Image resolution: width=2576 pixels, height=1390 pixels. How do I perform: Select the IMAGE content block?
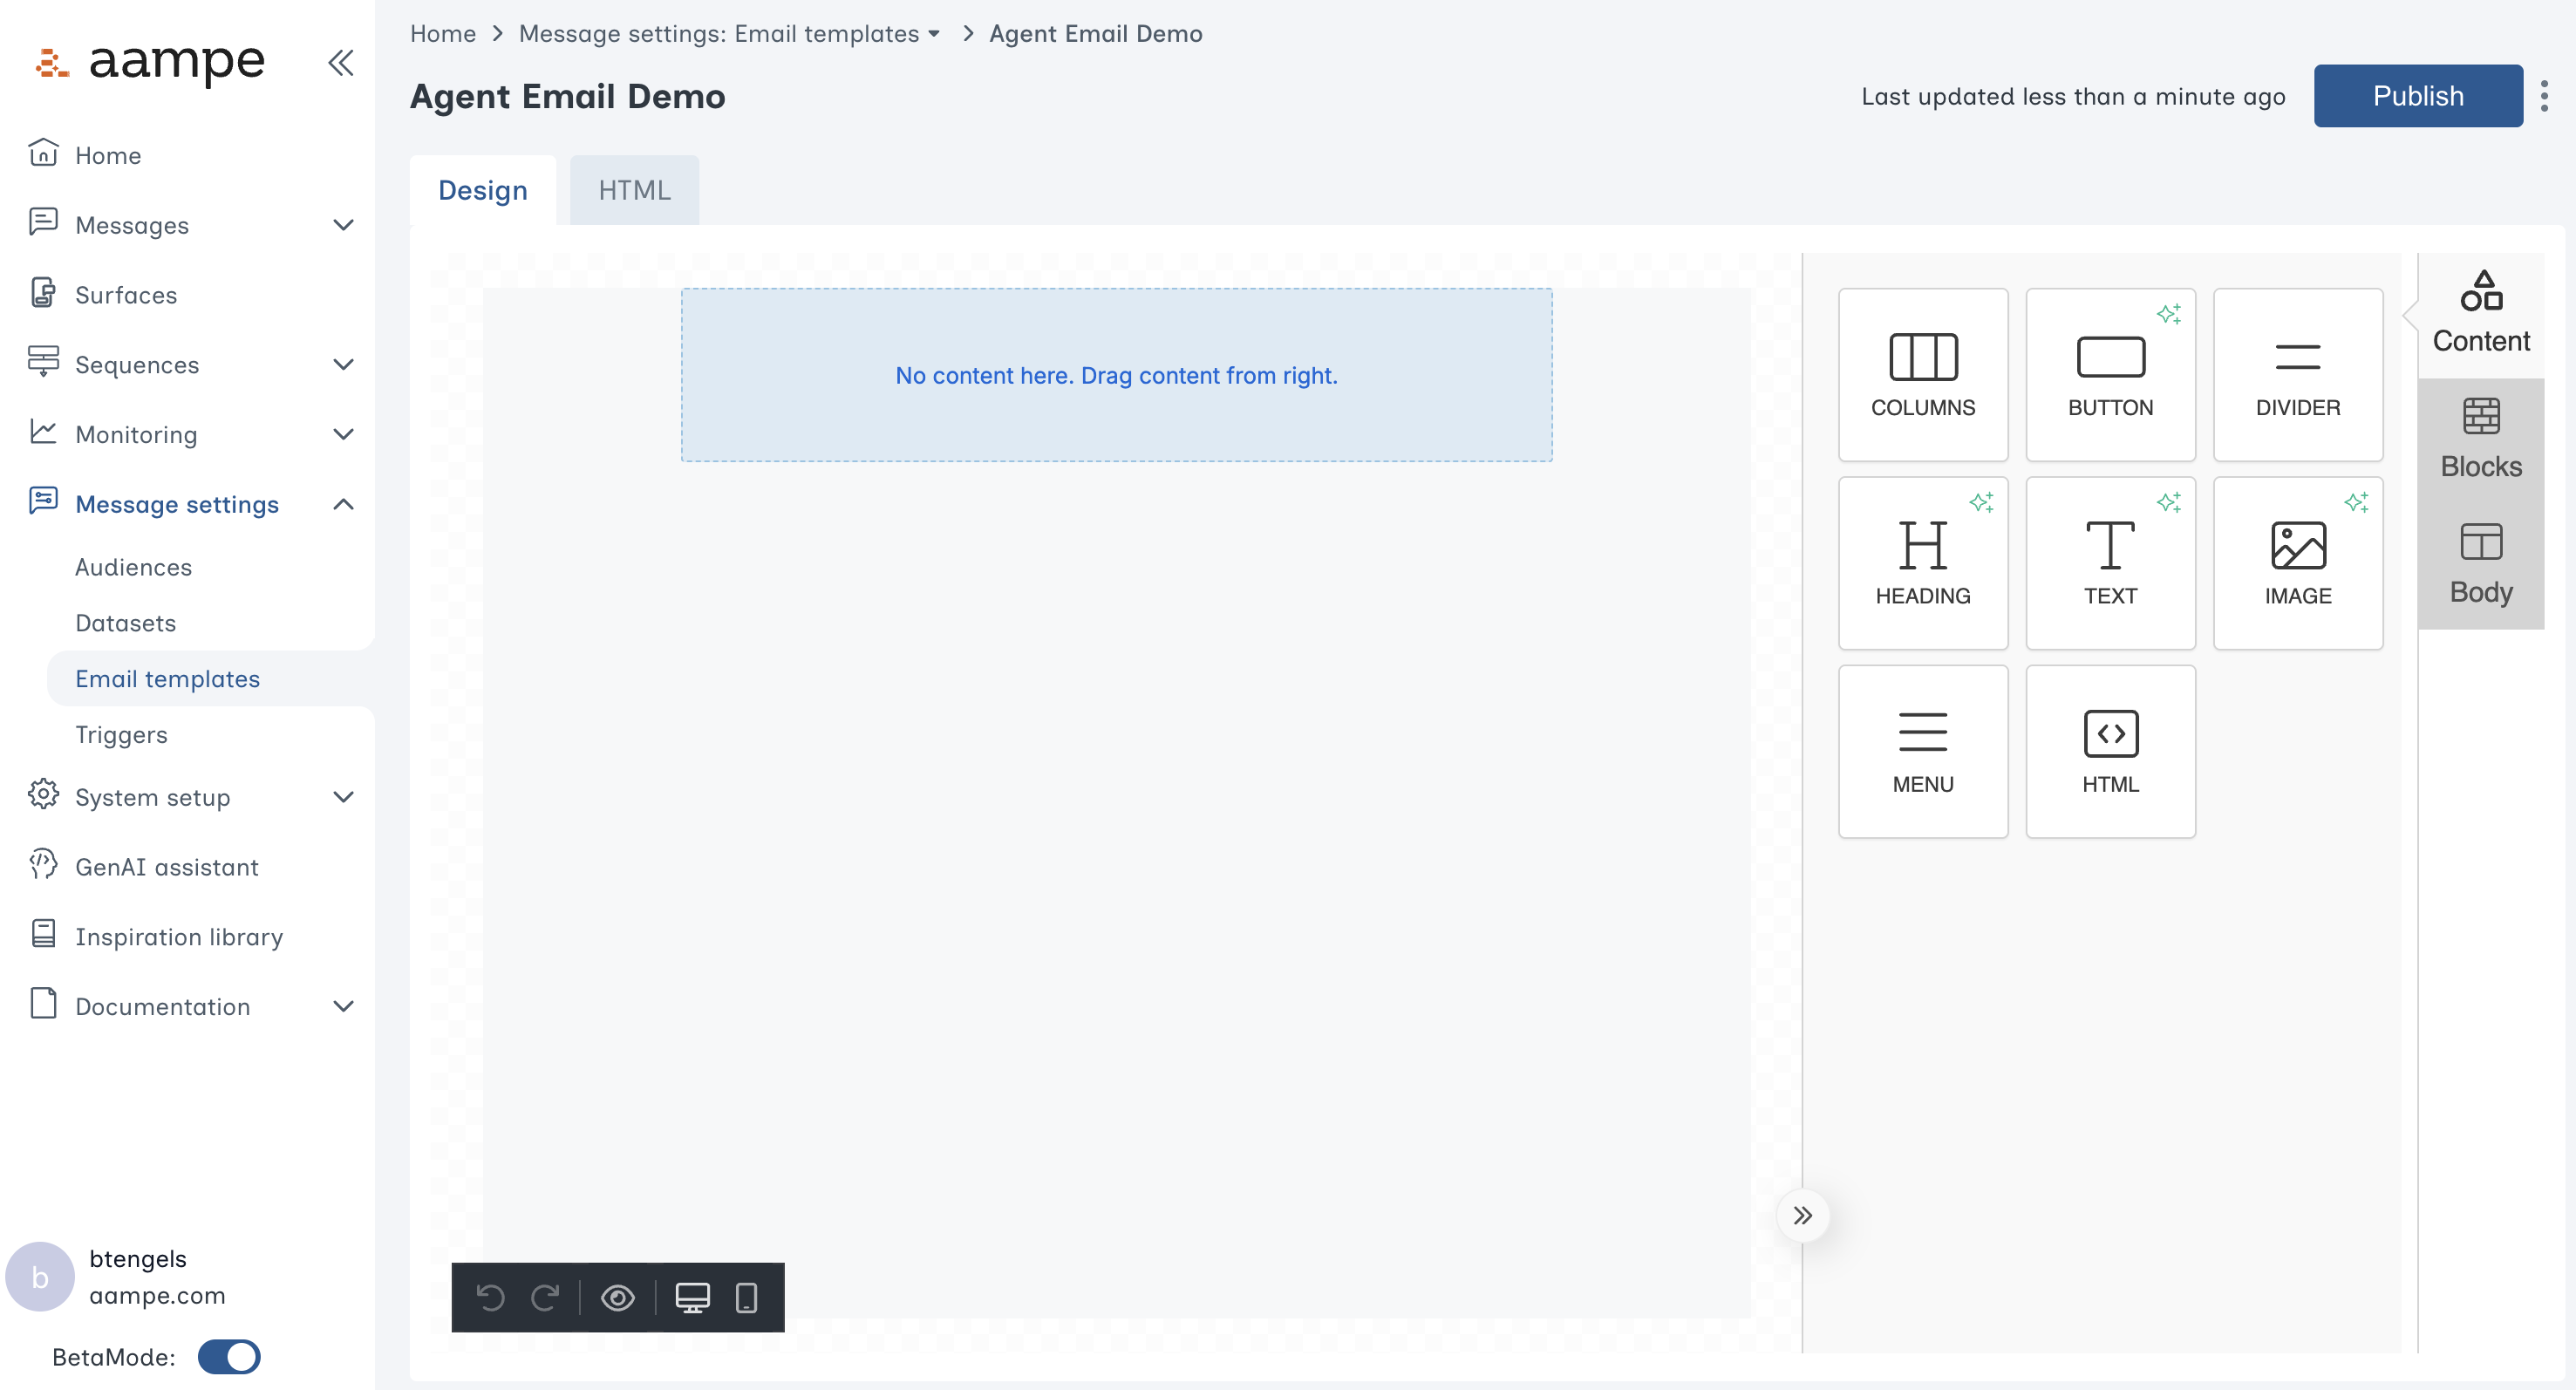(2297, 563)
